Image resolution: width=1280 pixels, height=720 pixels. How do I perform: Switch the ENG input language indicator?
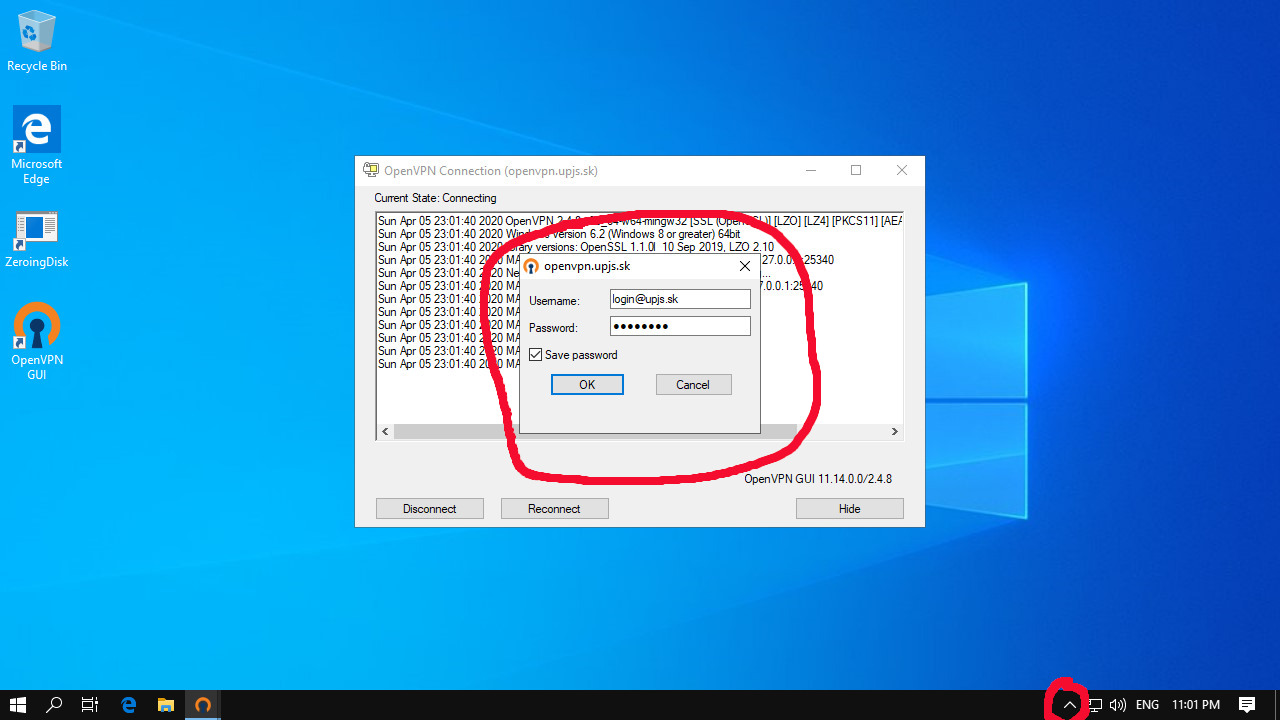(1147, 705)
